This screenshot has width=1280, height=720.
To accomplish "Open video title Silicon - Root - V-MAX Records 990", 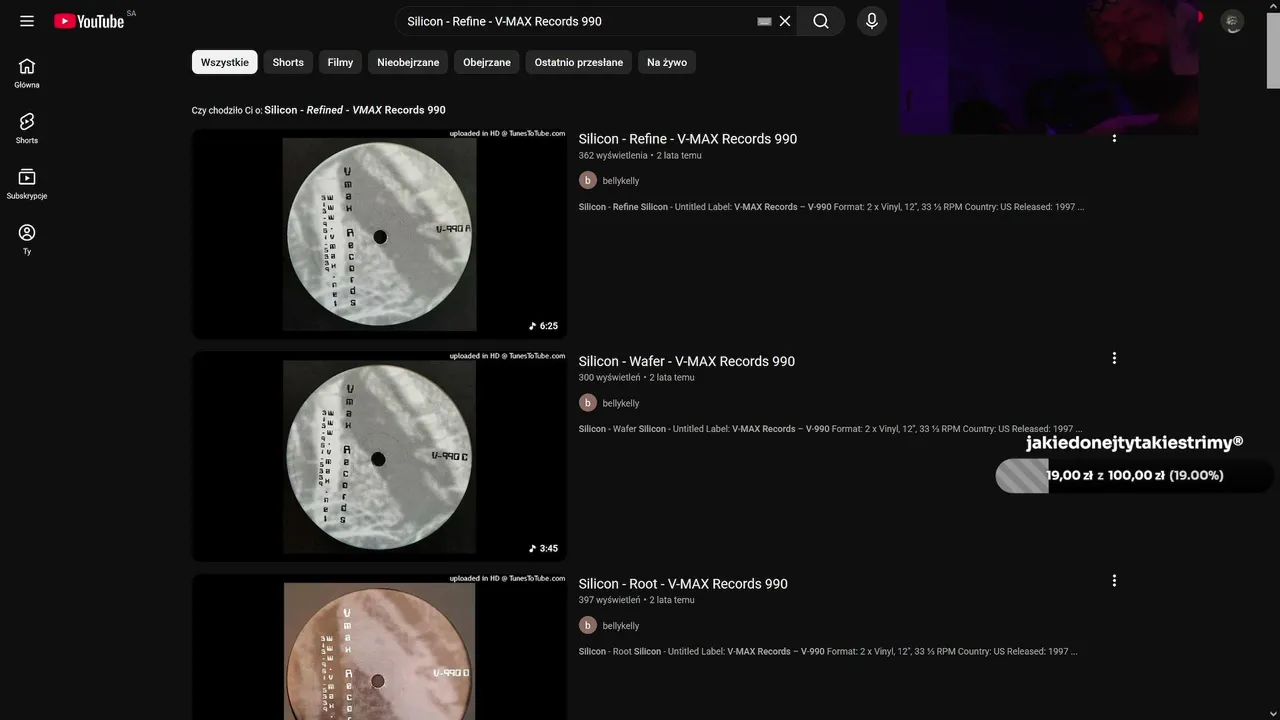I will 683,584.
